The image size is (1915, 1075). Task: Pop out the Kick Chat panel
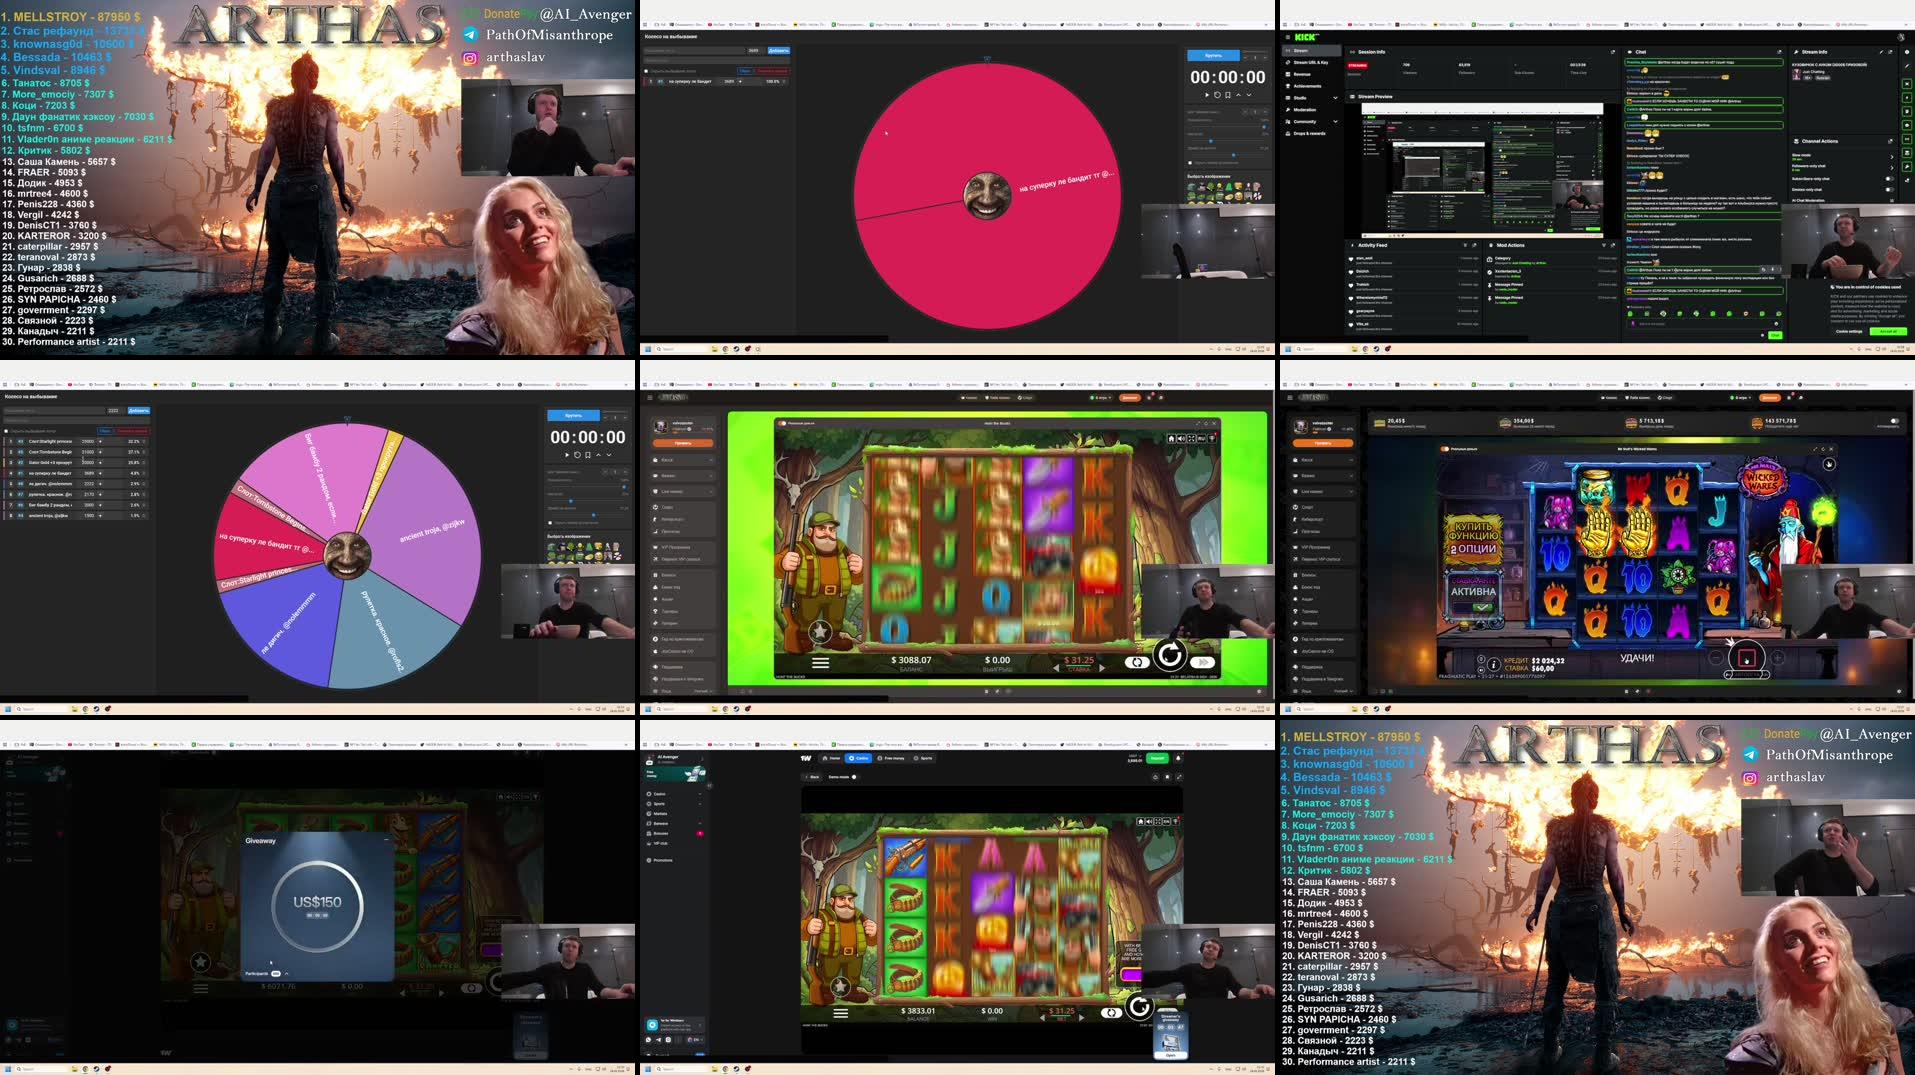(1779, 52)
